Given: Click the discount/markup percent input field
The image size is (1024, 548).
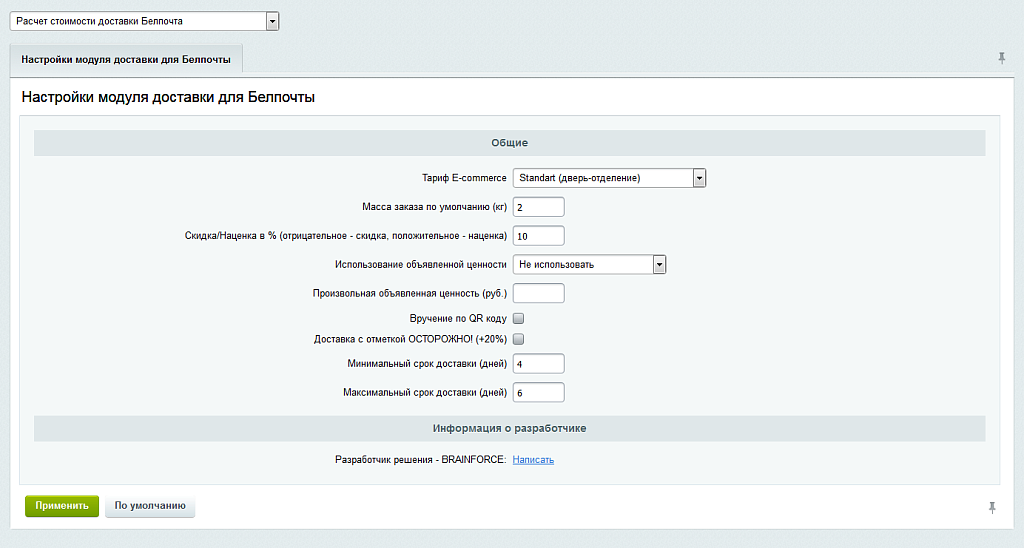Looking at the screenshot, I should (538, 236).
